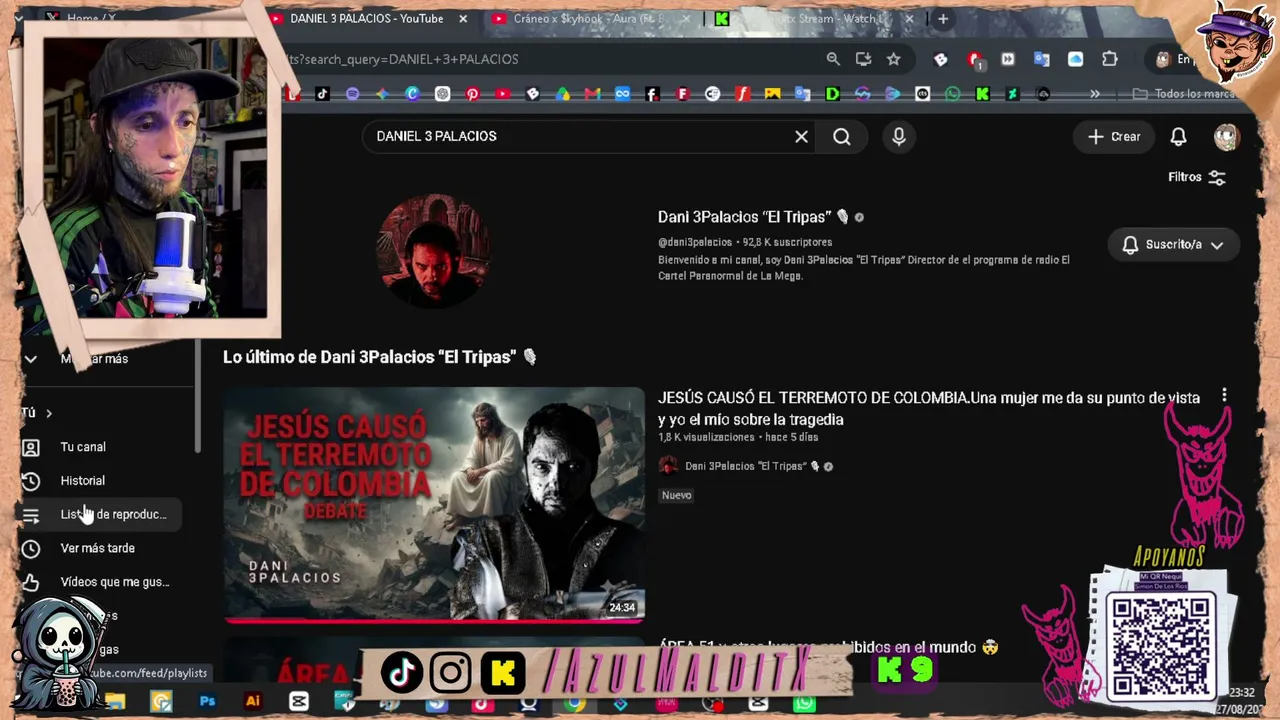Click the zoom magnifier in address bar
Screen dimensions: 1280x720
coord(833,60)
